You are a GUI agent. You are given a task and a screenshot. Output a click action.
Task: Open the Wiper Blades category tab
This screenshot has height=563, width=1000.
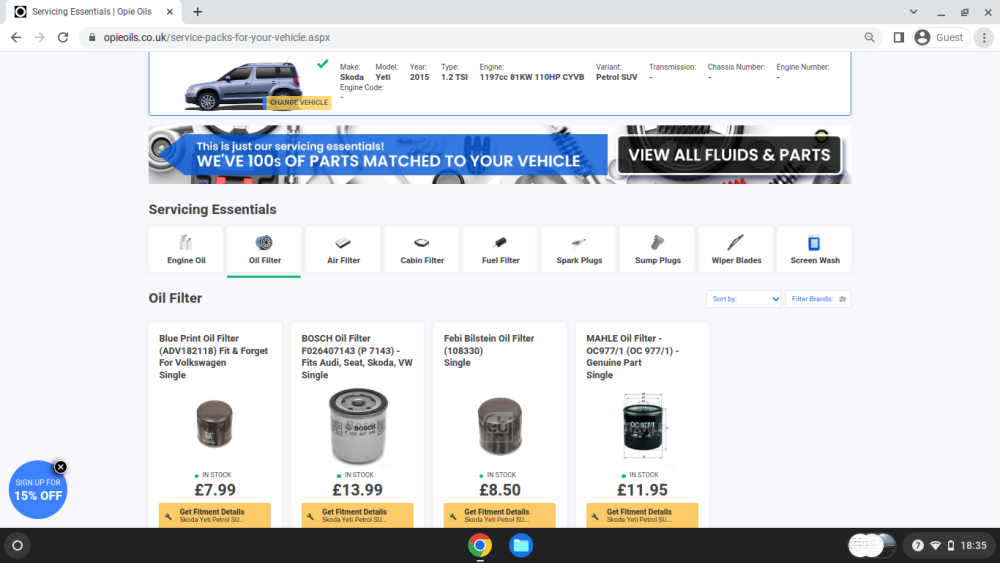pyautogui.click(x=736, y=249)
